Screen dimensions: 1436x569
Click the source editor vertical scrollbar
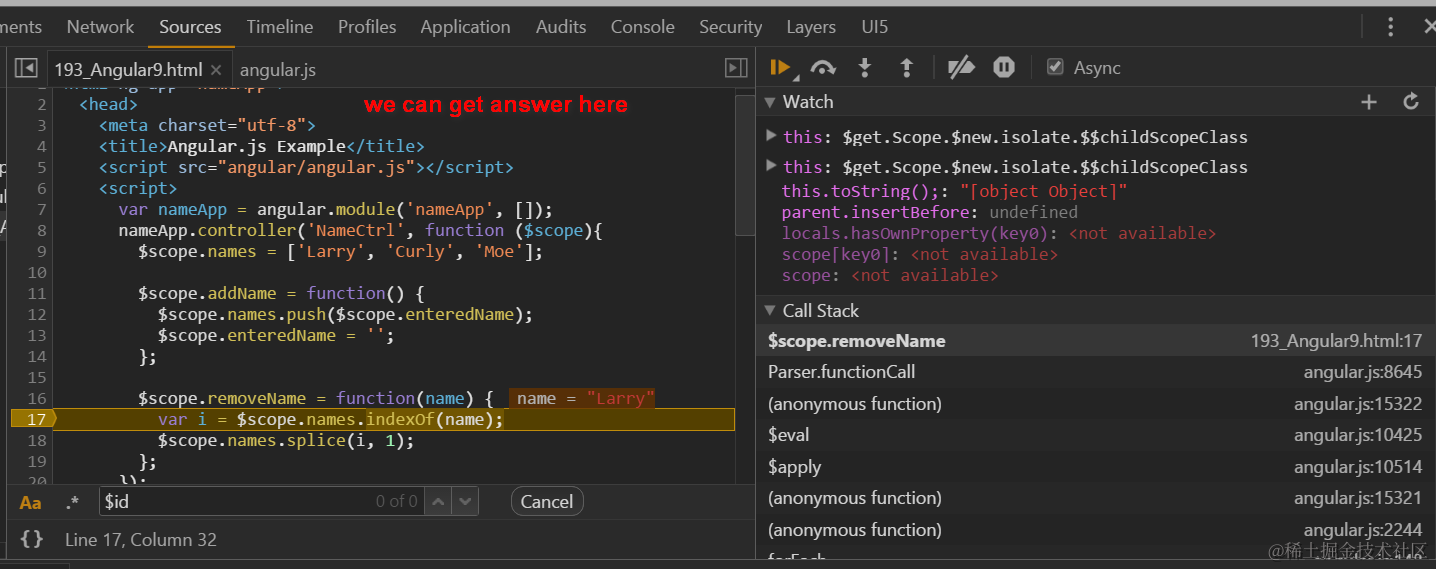[x=745, y=165]
